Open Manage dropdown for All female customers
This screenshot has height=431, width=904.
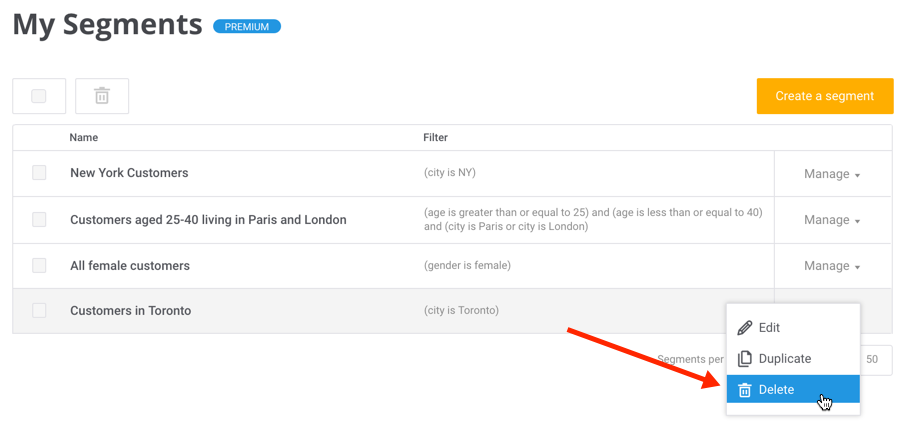[832, 266]
